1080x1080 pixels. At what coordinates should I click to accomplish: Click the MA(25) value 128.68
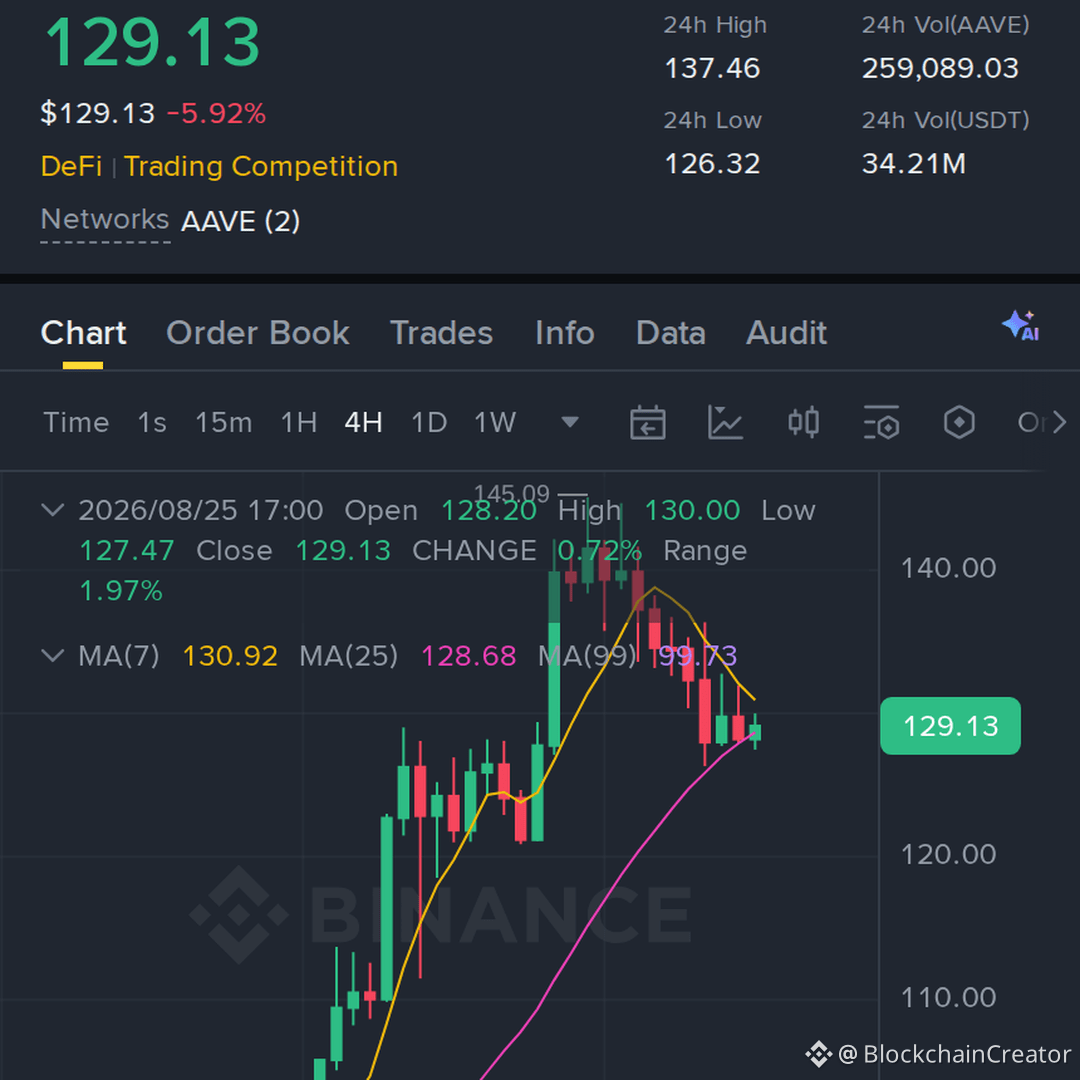coord(468,656)
